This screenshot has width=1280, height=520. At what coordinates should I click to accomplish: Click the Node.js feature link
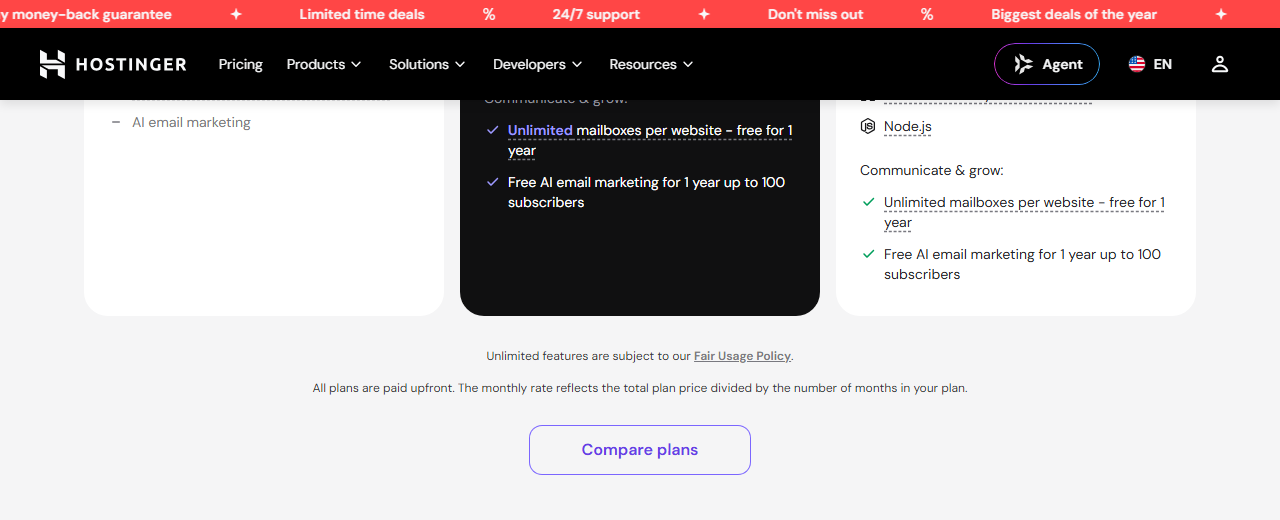pos(908,127)
